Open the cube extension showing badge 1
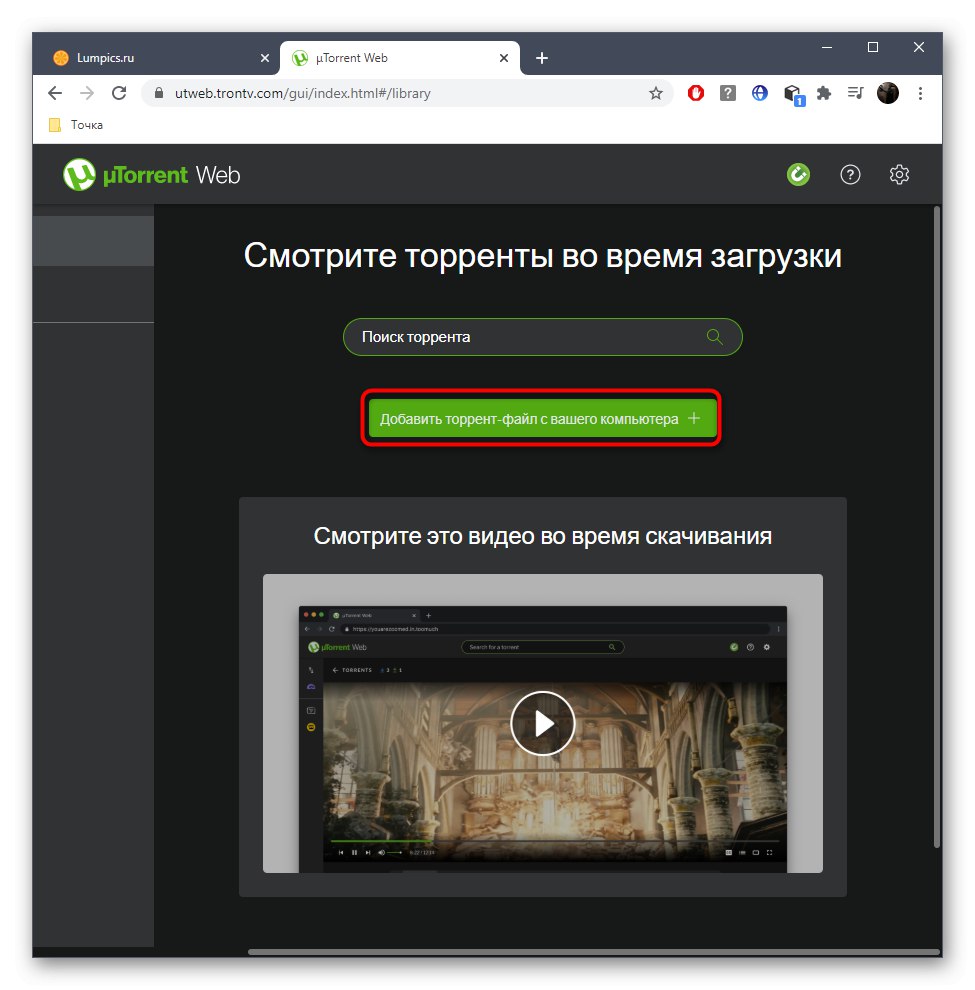The height and width of the screenshot is (990, 975). 792,93
